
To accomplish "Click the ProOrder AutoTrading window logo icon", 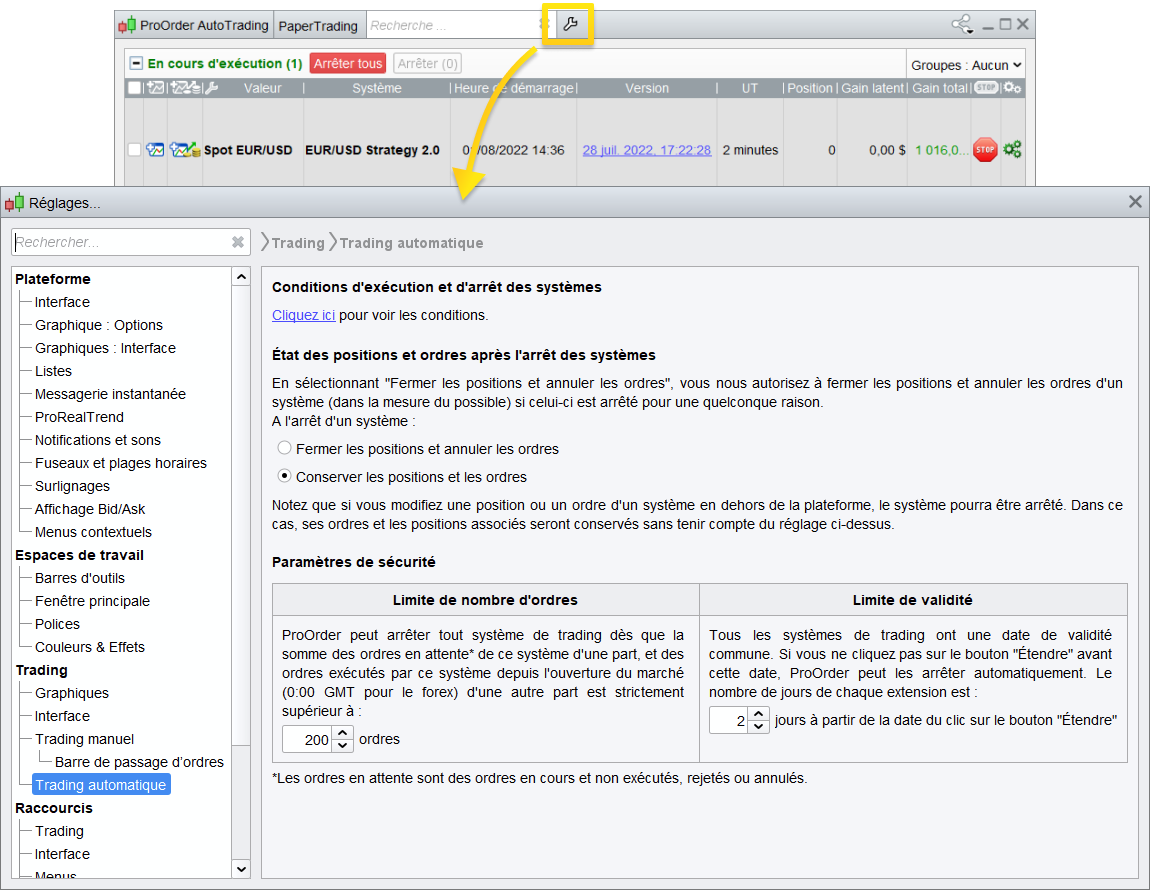I will pos(127,25).
